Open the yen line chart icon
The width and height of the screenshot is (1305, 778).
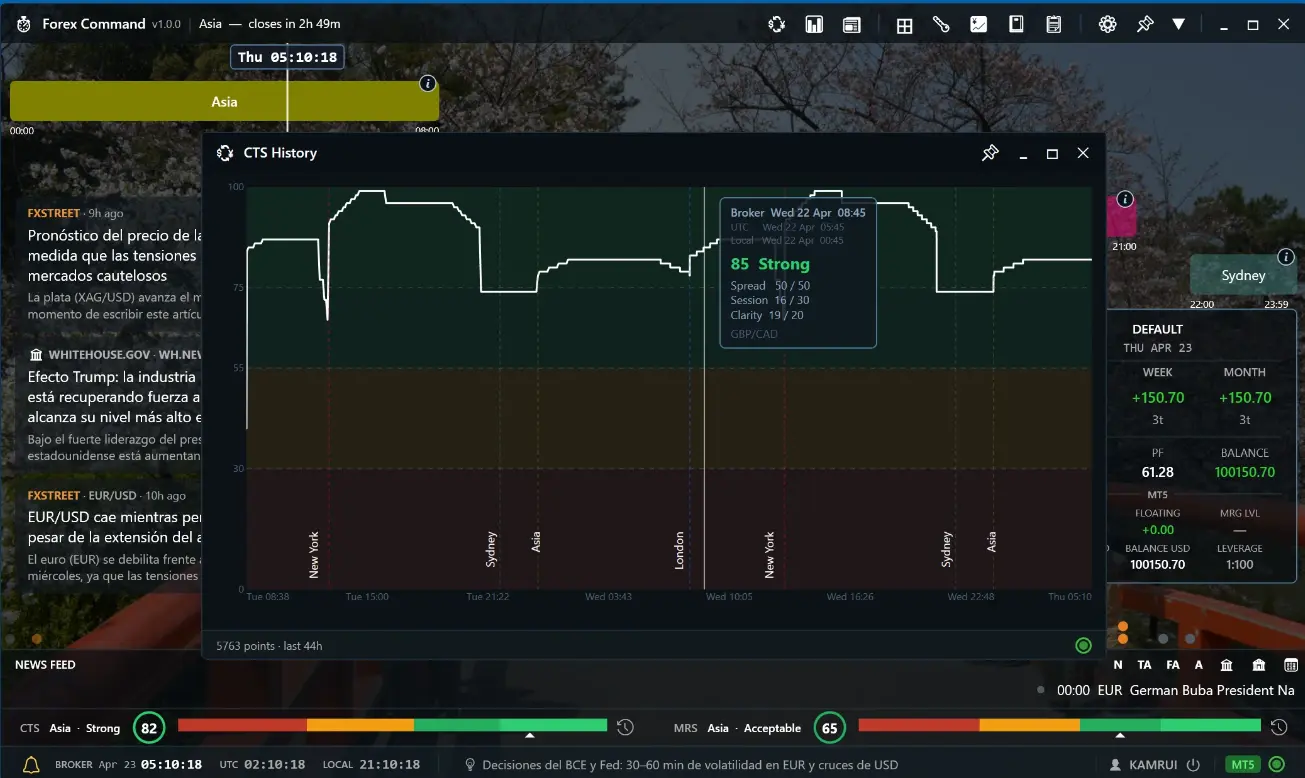[979, 24]
